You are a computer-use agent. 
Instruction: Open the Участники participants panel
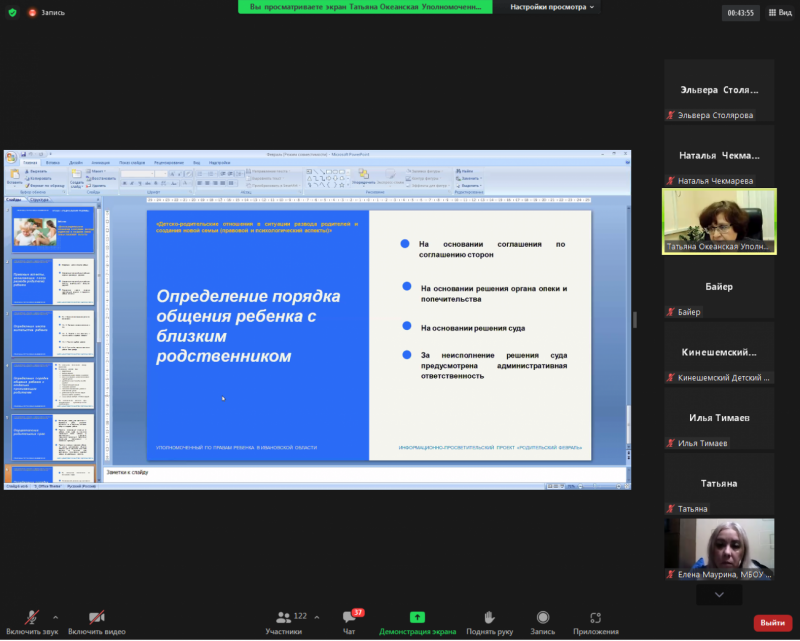283,622
